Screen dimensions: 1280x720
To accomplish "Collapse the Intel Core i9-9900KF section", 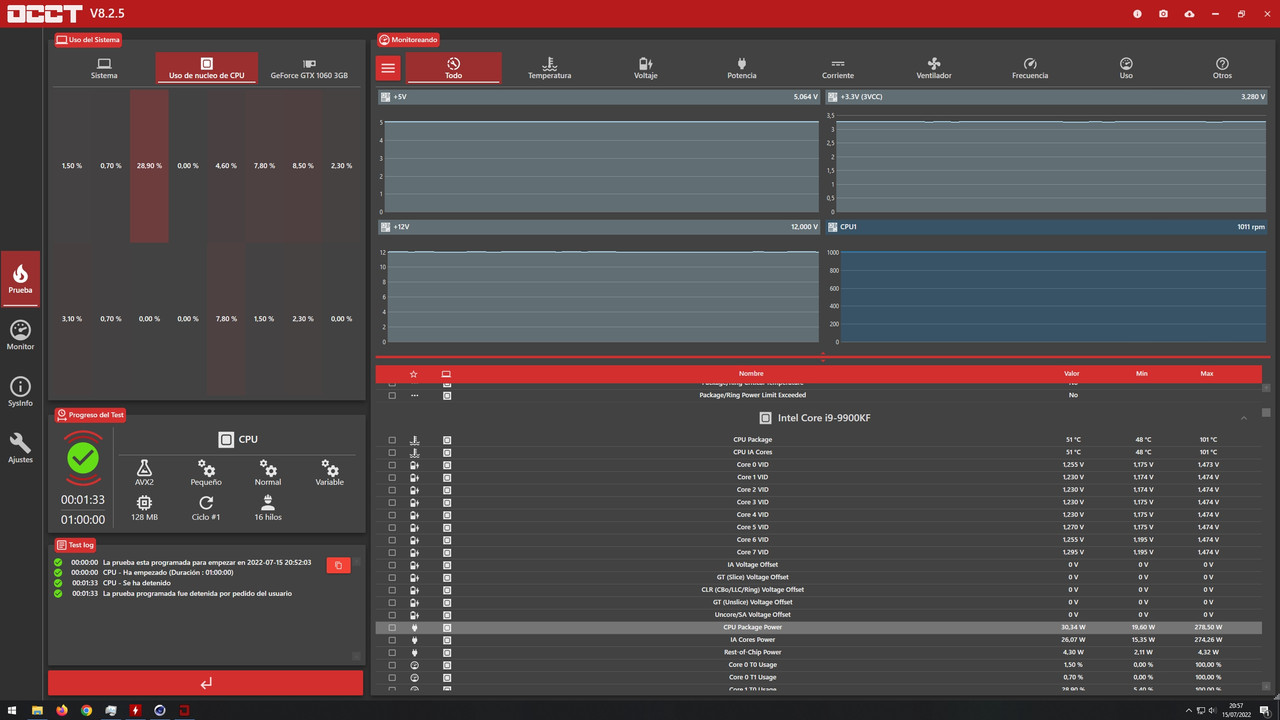I will [x=1244, y=418].
